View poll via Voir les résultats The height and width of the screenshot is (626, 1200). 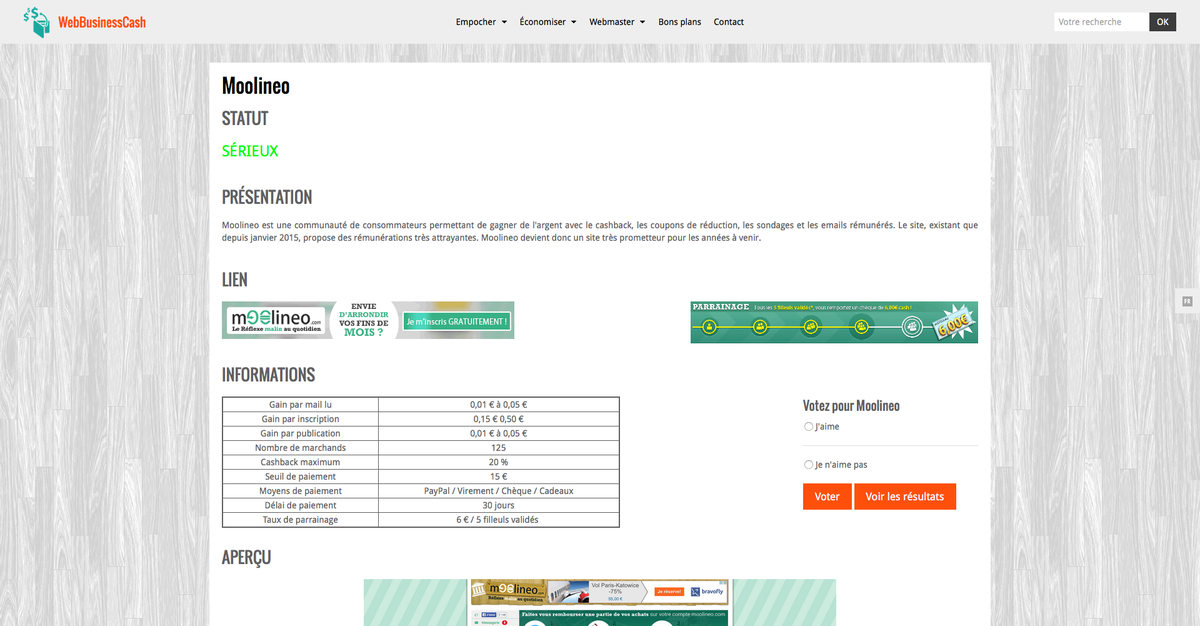905,497
